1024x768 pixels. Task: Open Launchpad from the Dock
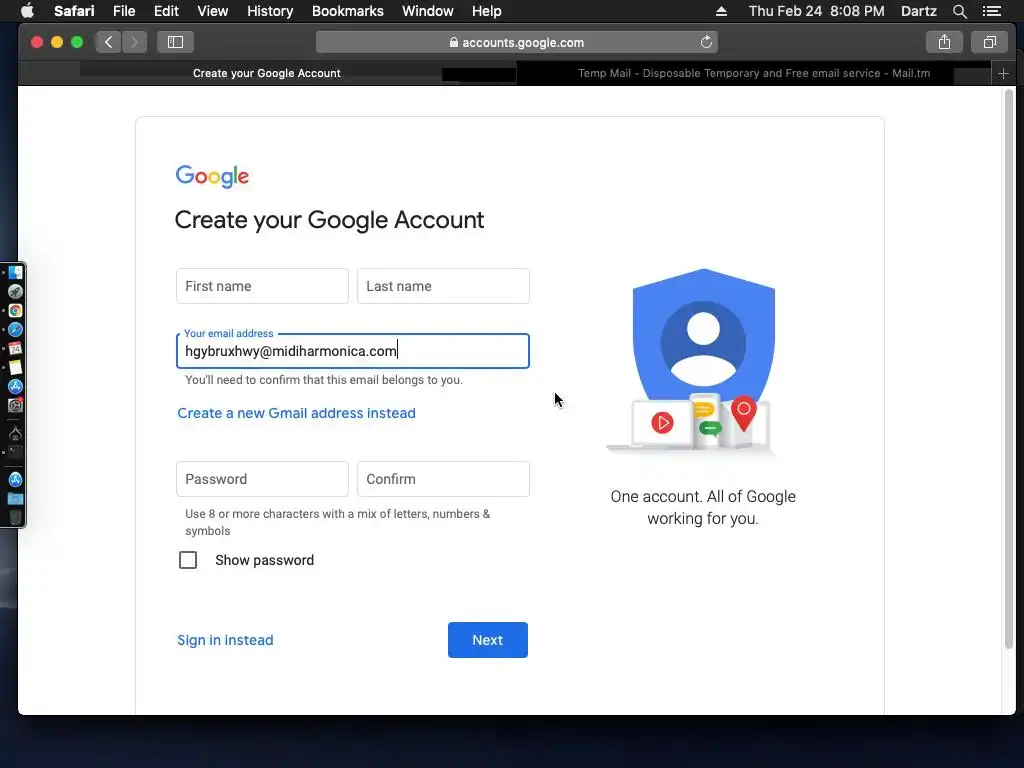pos(16,291)
